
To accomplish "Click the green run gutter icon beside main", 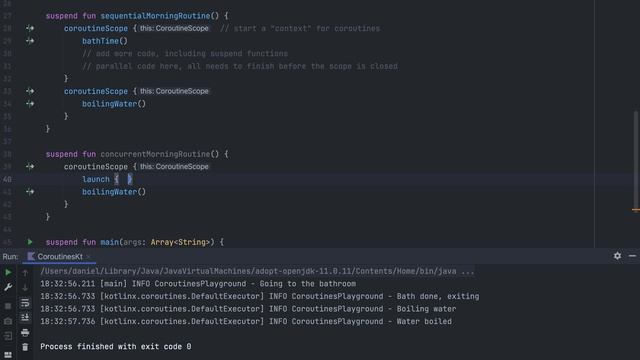I will pos(30,242).
